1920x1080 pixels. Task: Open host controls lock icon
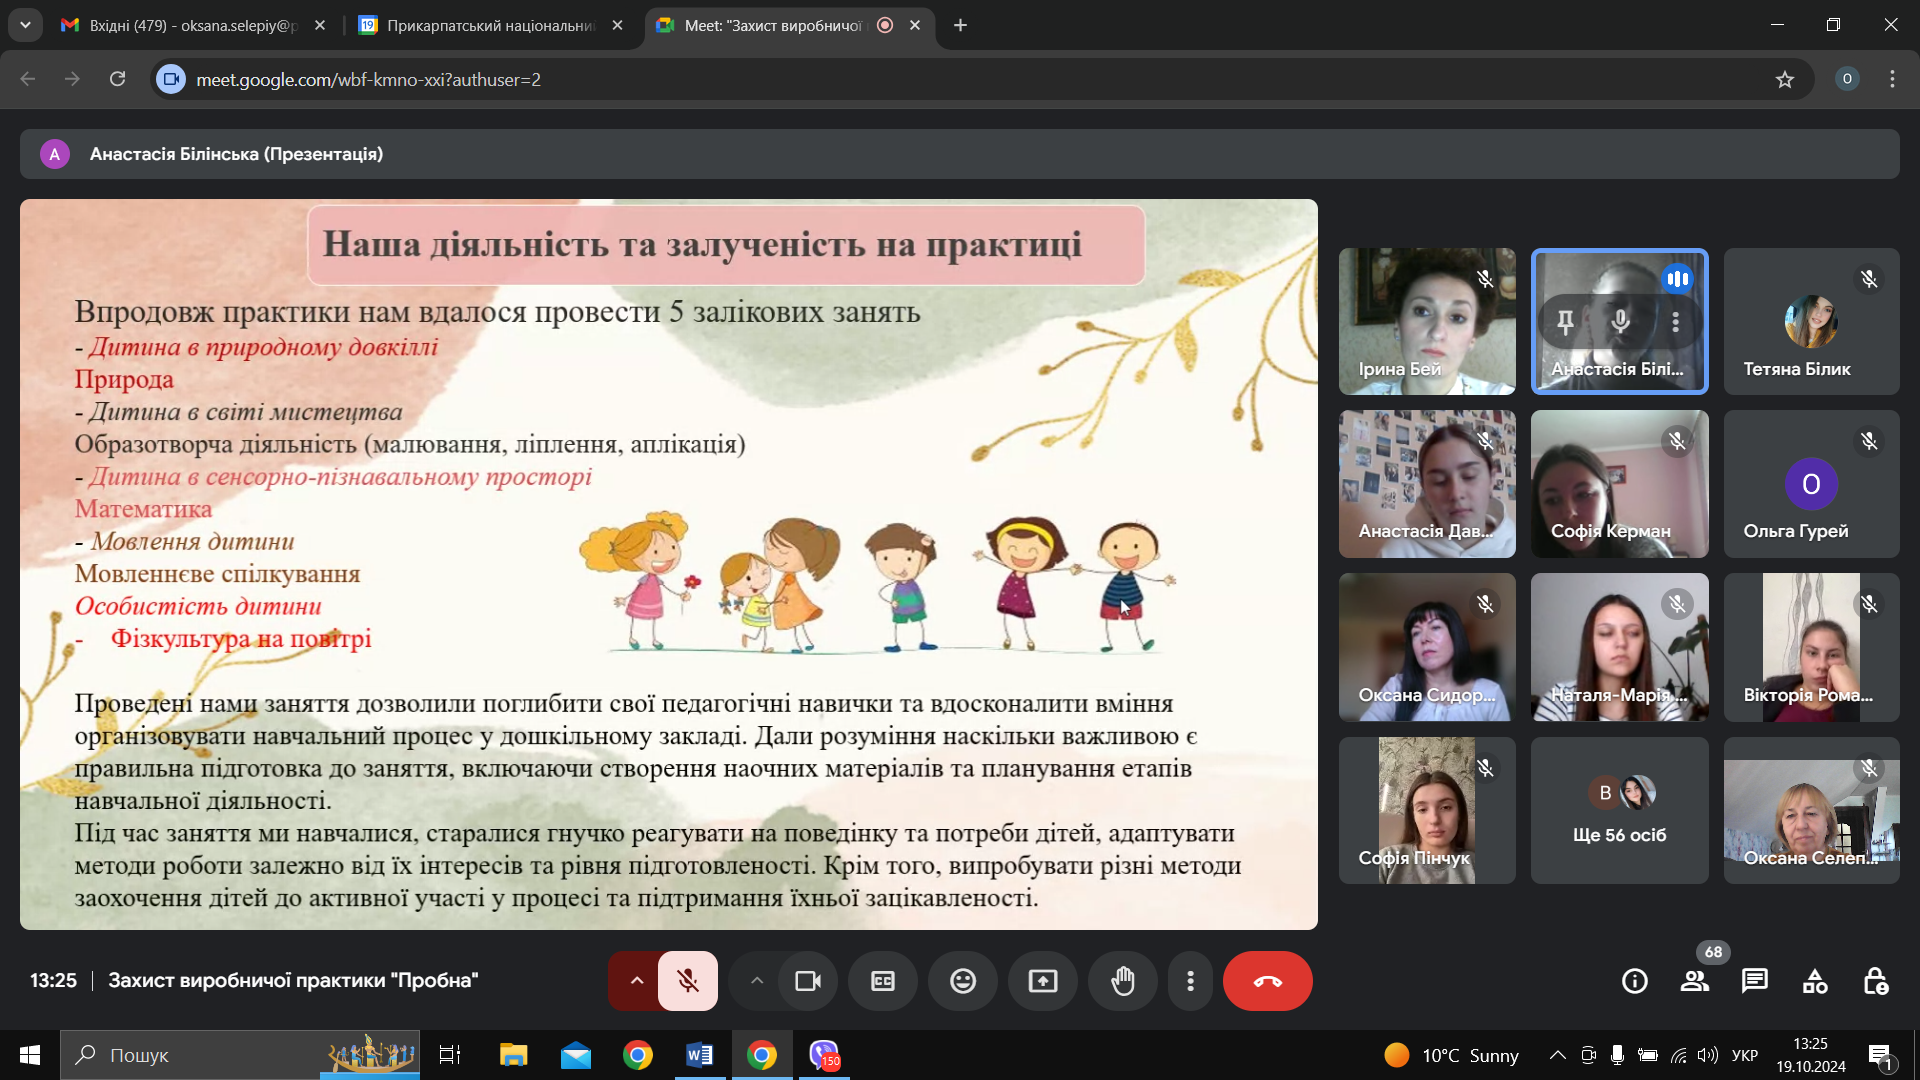click(1875, 981)
